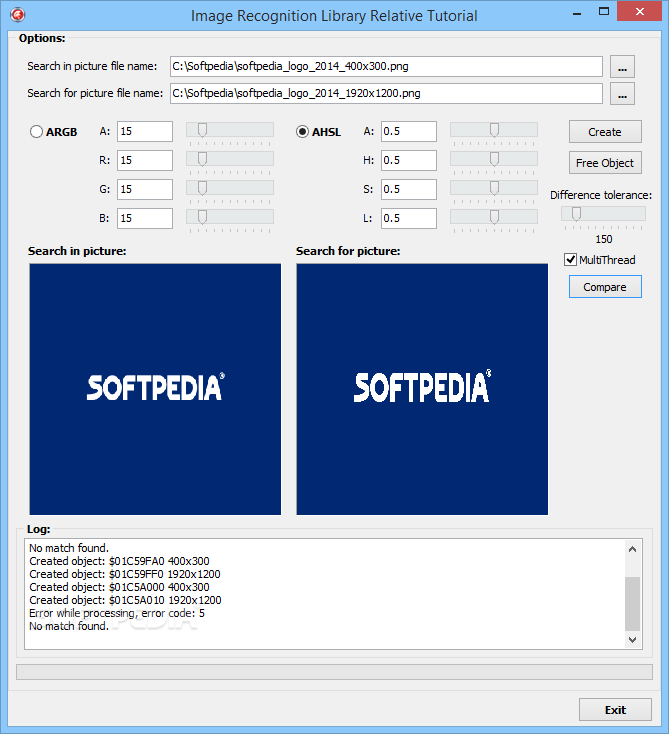Click the ARGB A value field
Image resolution: width=669 pixels, height=734 pixels.
[x=145, y=132]
